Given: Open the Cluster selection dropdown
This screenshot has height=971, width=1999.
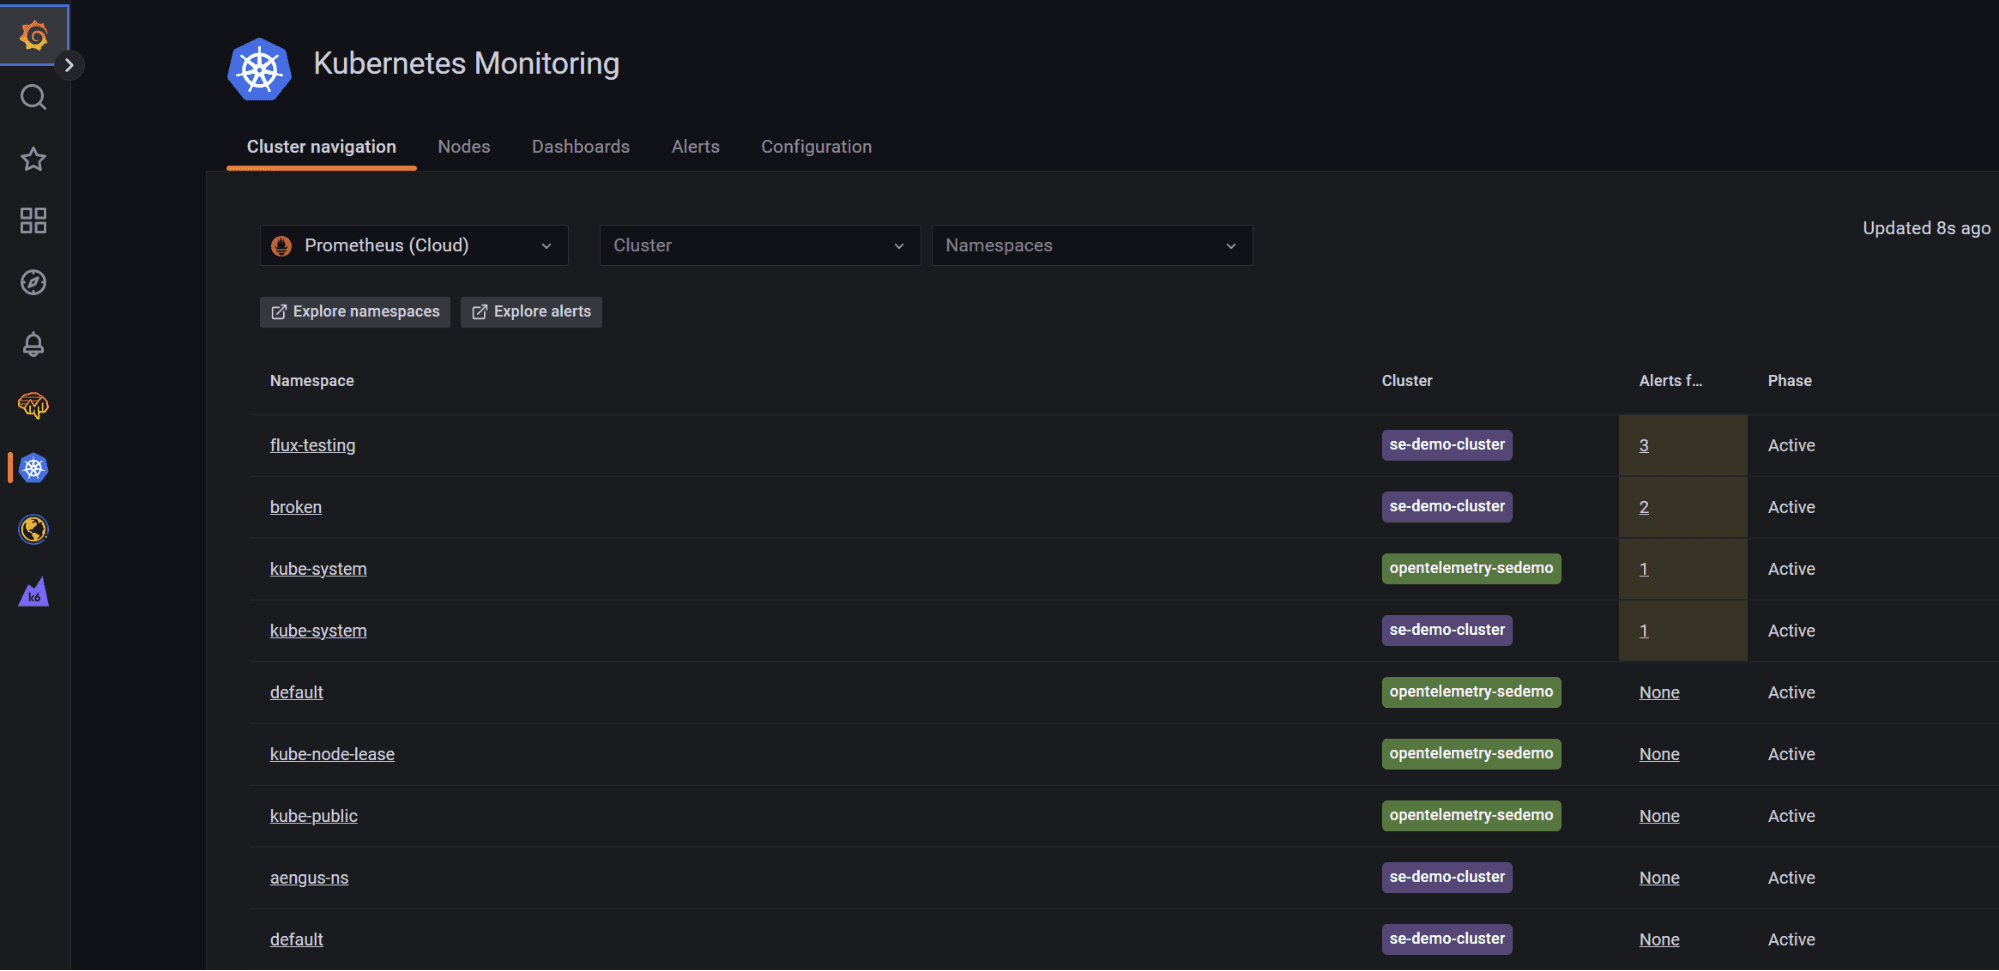Looking at the screenshot, I should pyautogui.click(x=759, y=245).
